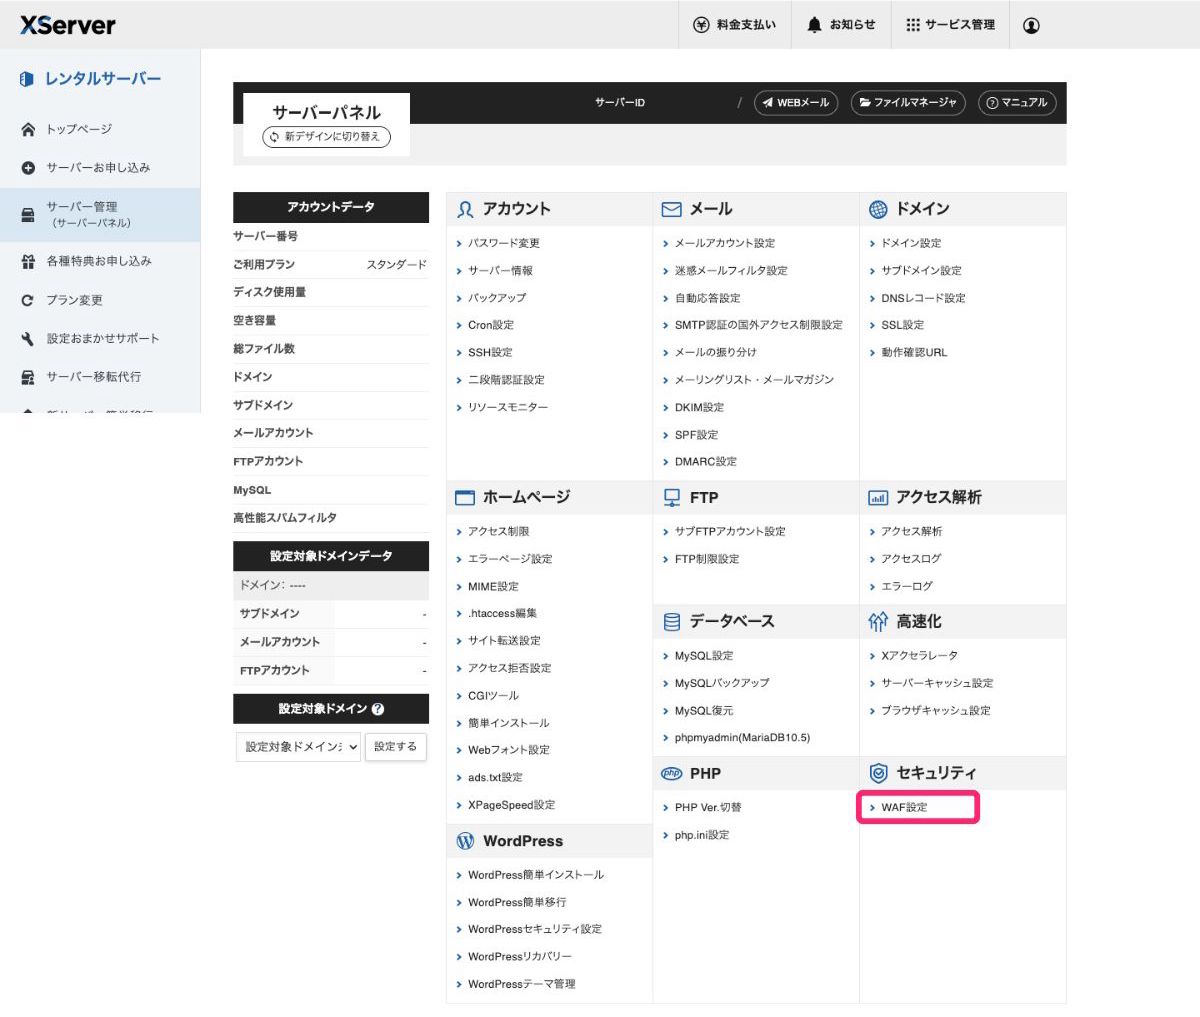Image resolution: width=1200 pixels, height=1017 pixels.
Task: Switch using 新デザインに切り替え button
Action: [x=326, y=137]
